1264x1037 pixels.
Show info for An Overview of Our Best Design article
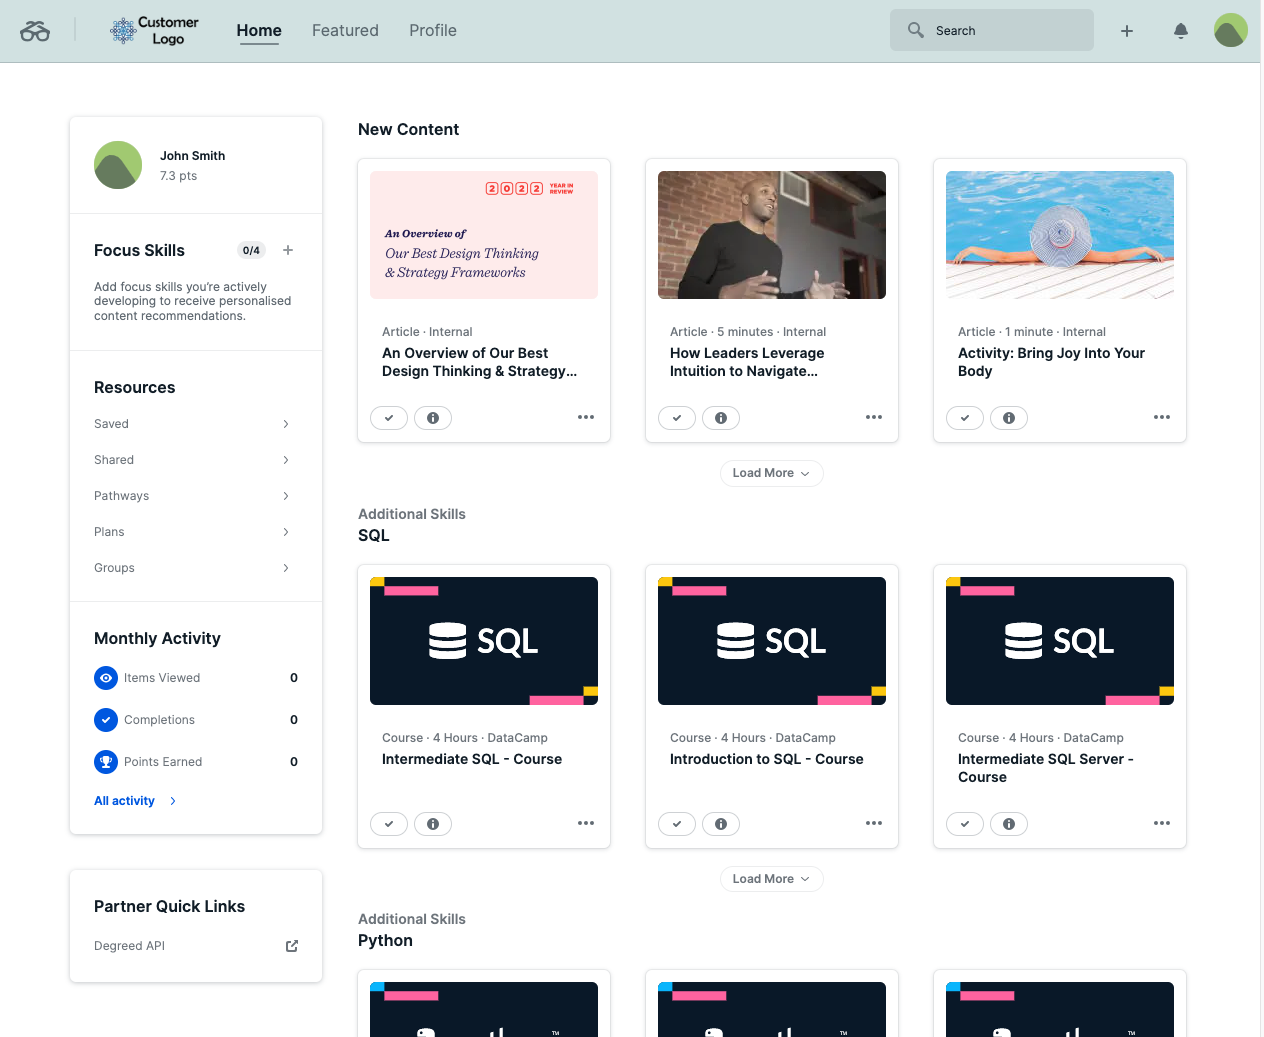[x=433, y=418]
